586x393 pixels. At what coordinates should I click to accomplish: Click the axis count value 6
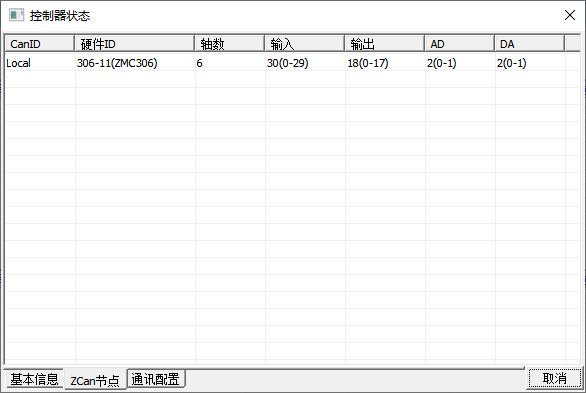tap(199, 63)
